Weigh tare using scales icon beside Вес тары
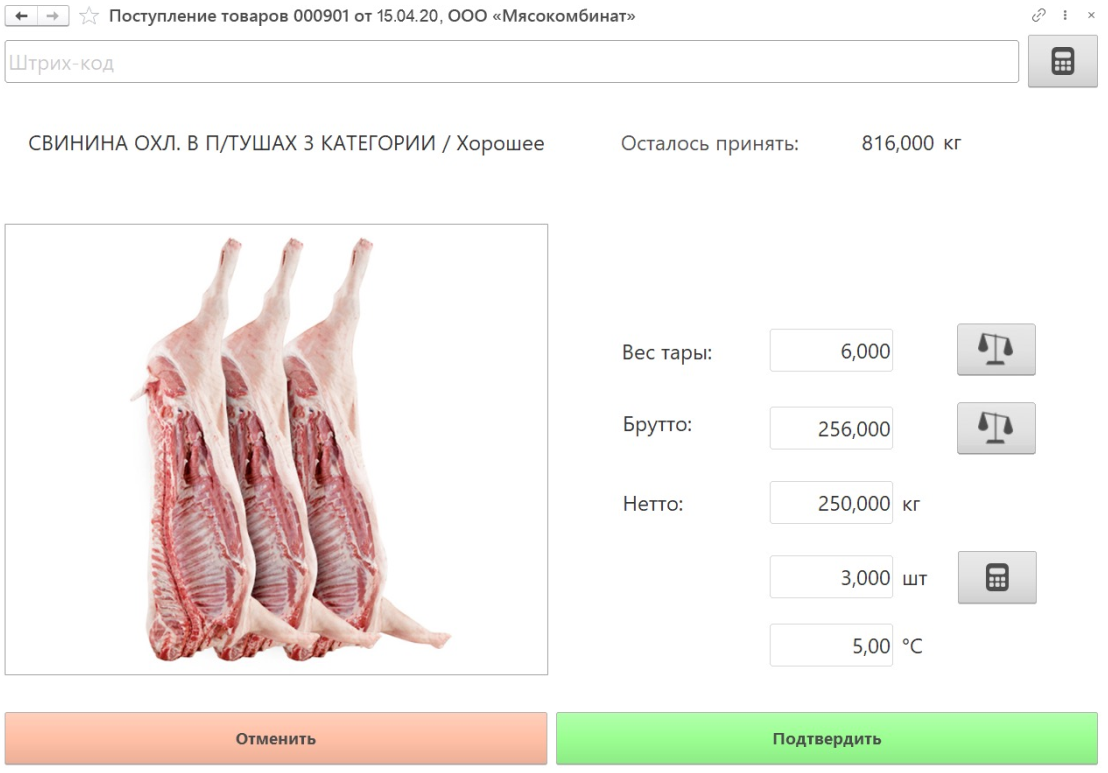The image size is (1108, 773). 996,350
